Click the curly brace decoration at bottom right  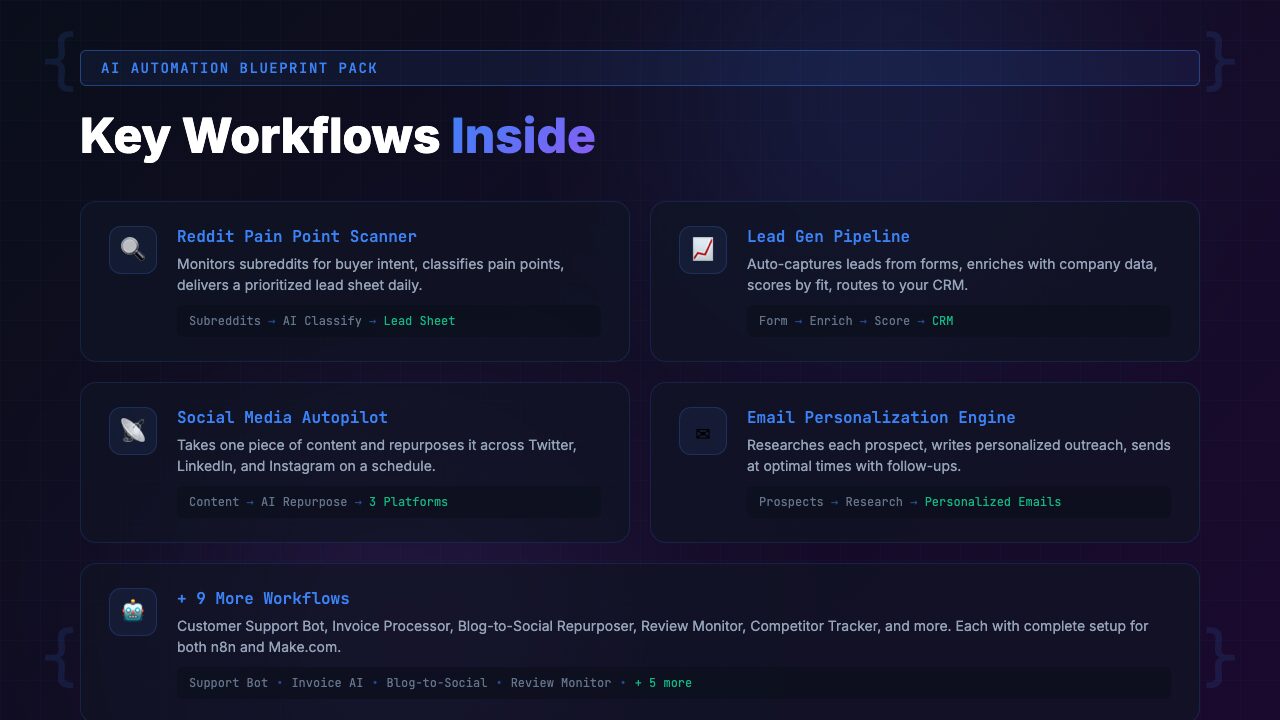tap(1218, 657)
